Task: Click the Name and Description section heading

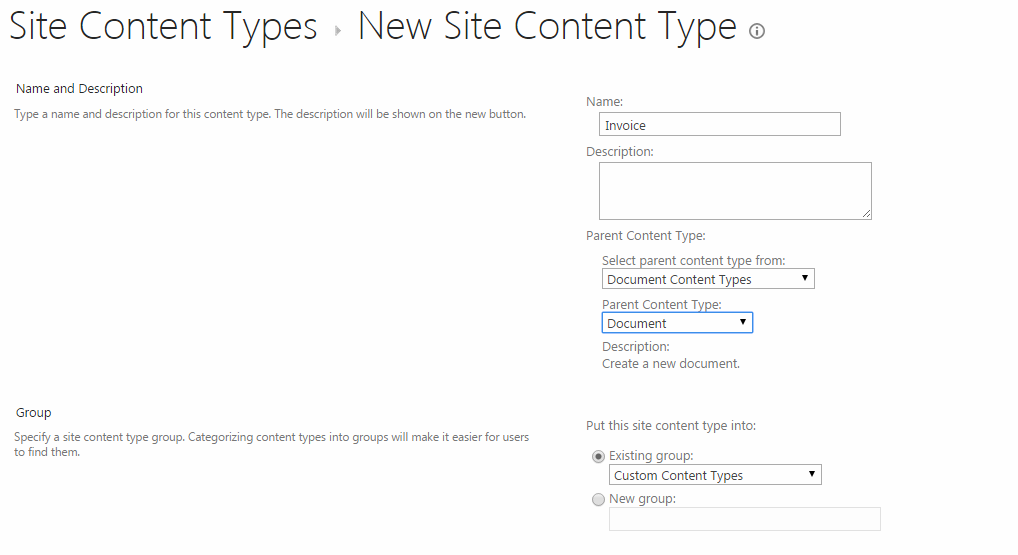Action: (x=79, y=89)
